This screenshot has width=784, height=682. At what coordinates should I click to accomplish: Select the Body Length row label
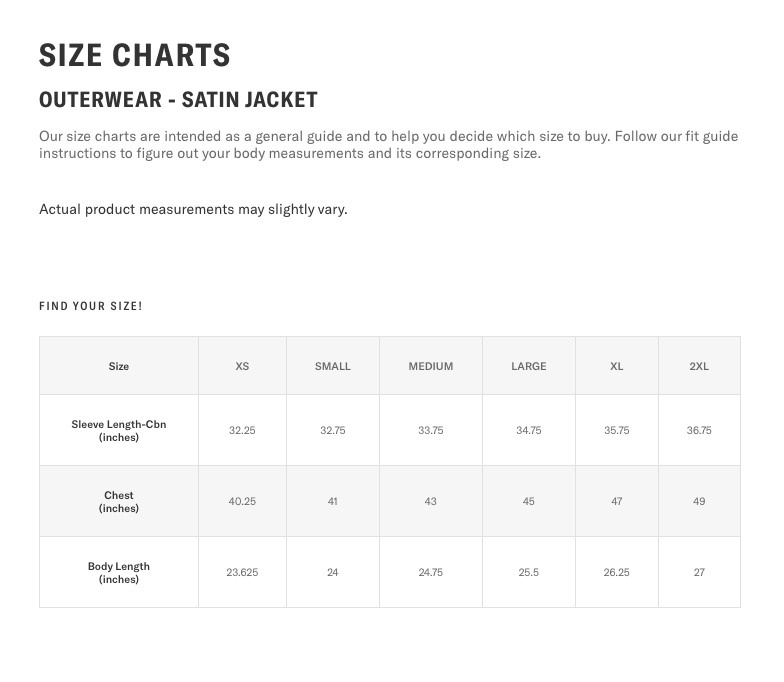tap(119, 572)
